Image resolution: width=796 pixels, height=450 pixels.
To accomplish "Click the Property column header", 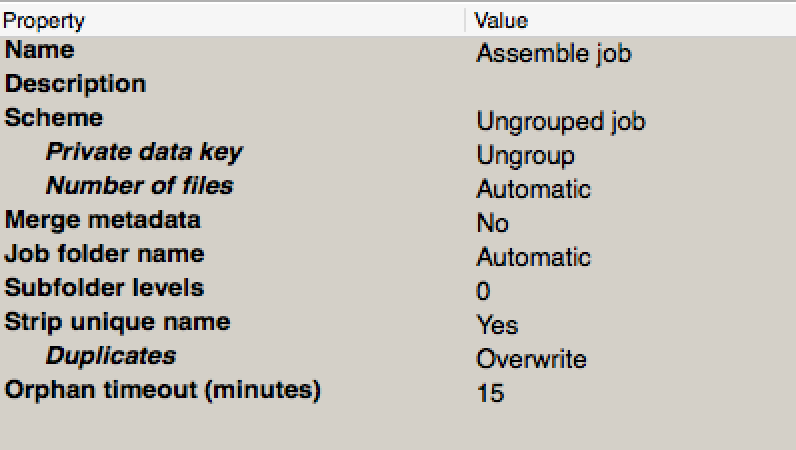I will coord(44,20).
